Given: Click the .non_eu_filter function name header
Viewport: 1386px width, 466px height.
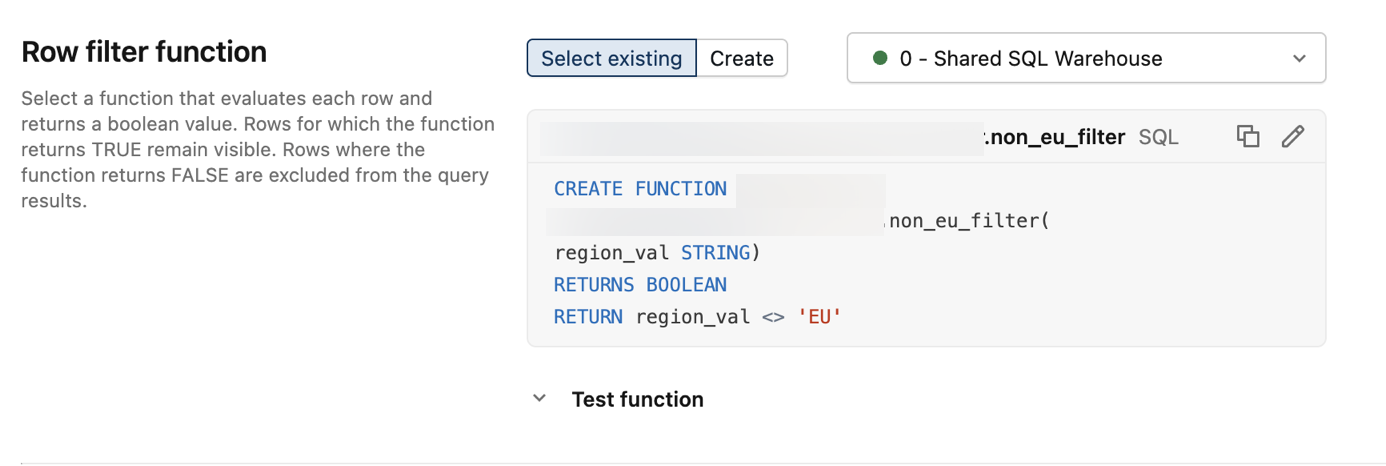Looking at the screenshot, I should coord(1054,137).
